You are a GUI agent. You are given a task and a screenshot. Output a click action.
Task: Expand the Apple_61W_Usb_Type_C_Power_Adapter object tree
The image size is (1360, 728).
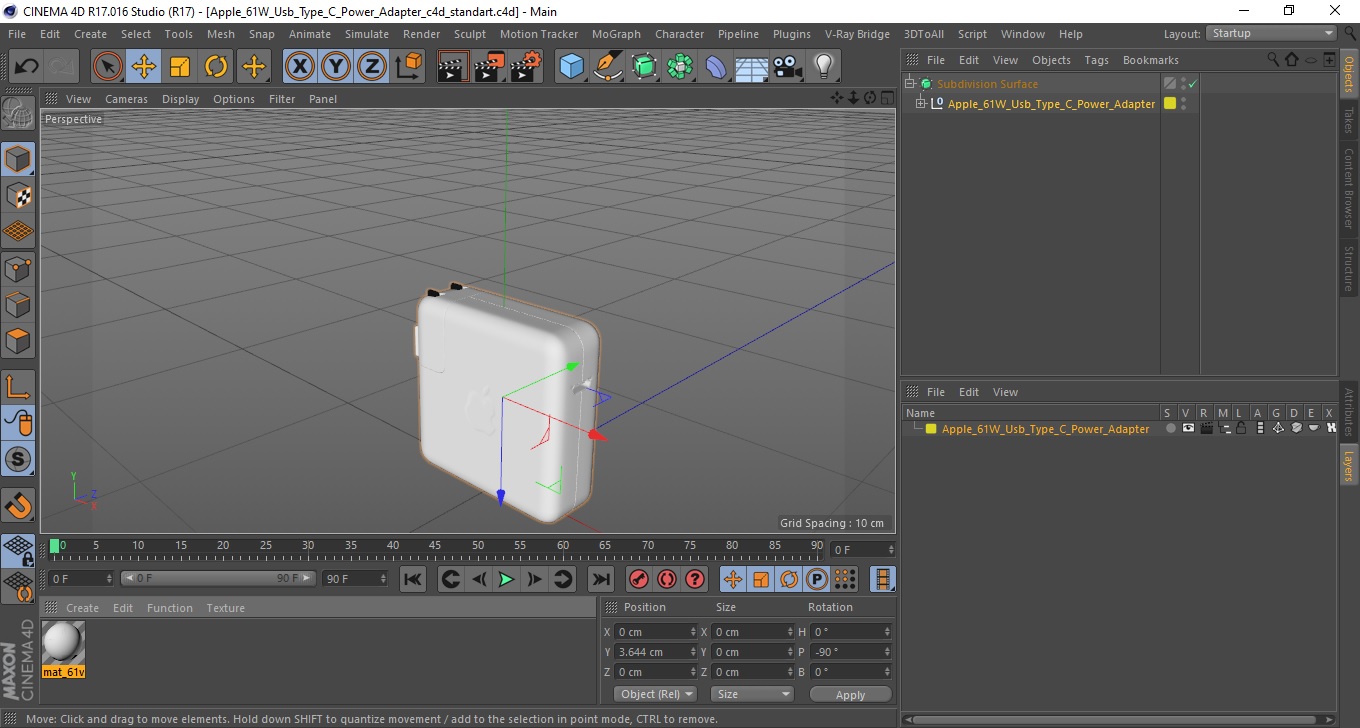click(x=921, y=104)
